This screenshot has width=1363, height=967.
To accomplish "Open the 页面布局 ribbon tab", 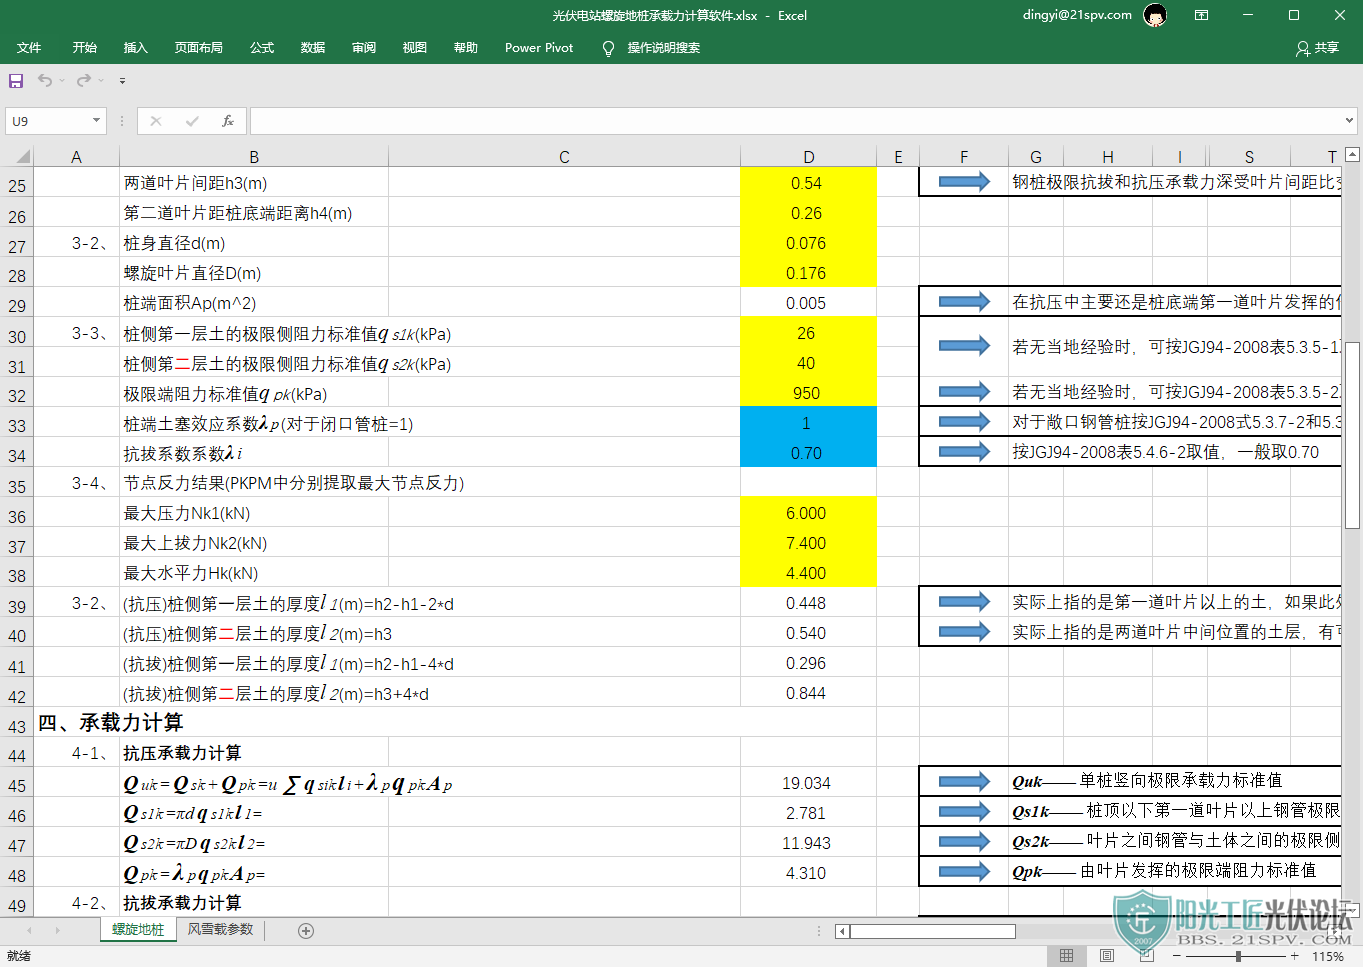I will pyautogui.click(x=198, y=48).
